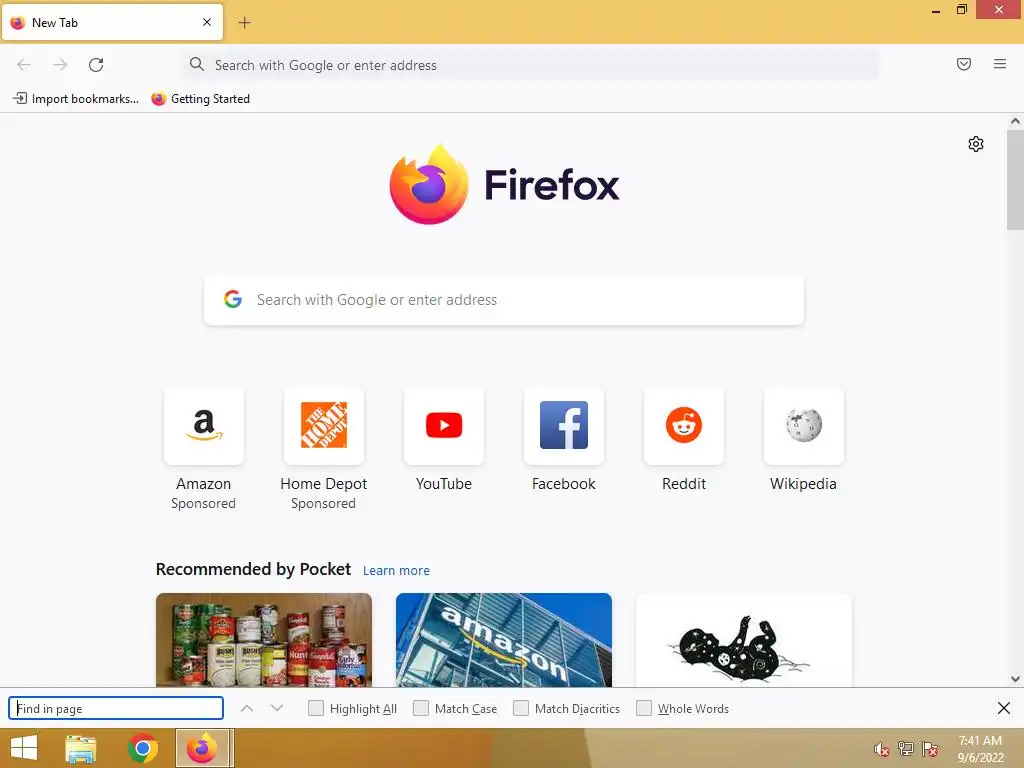Open the Facebook shortcut tile
The width and height of the screenshot is (1024, 768).
[x=564, y=426]
